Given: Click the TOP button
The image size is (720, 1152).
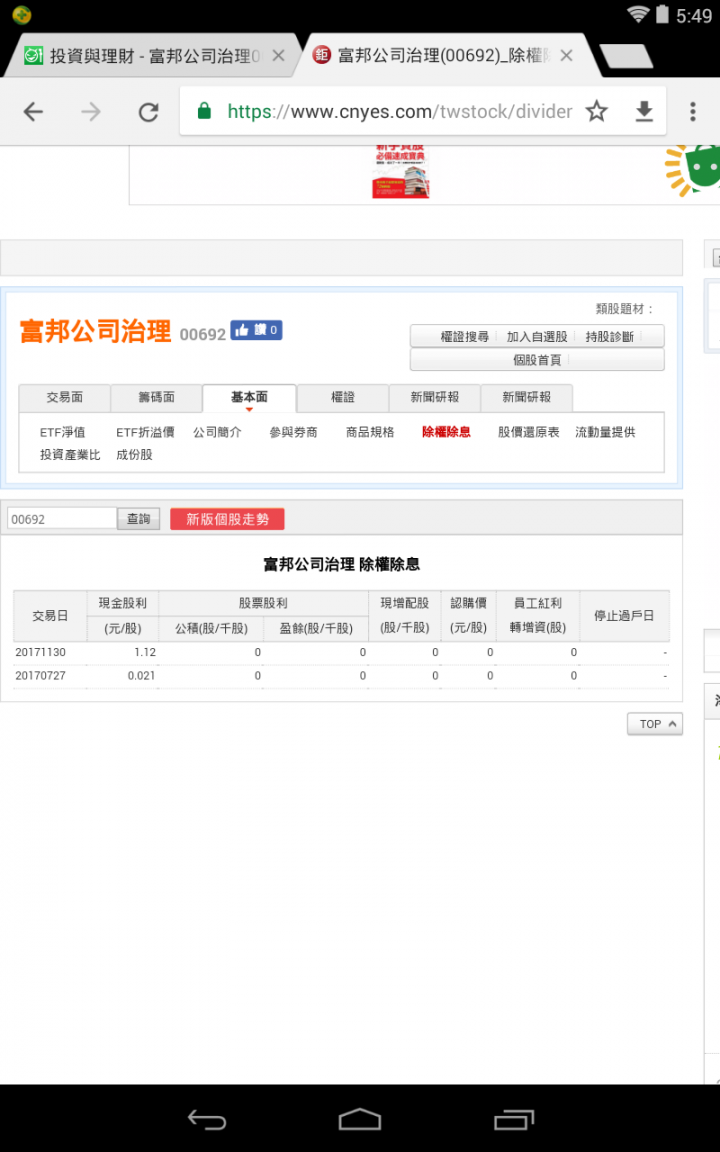Looking at the screenshot, I should 655,724.
